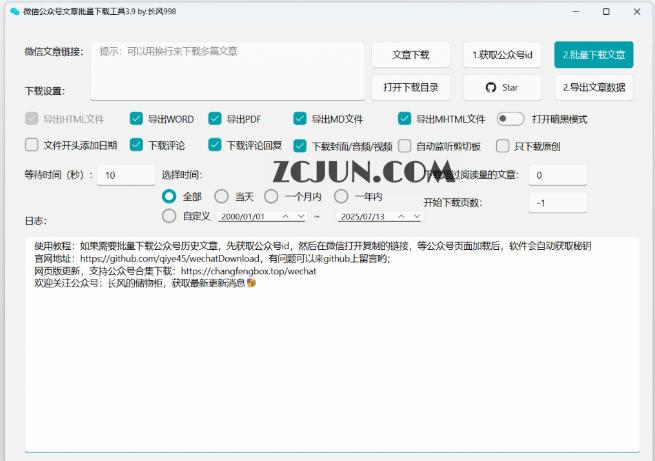The image size is (655, 461).
Task: Click the 文章下载 button
Action: coord(411,55)
